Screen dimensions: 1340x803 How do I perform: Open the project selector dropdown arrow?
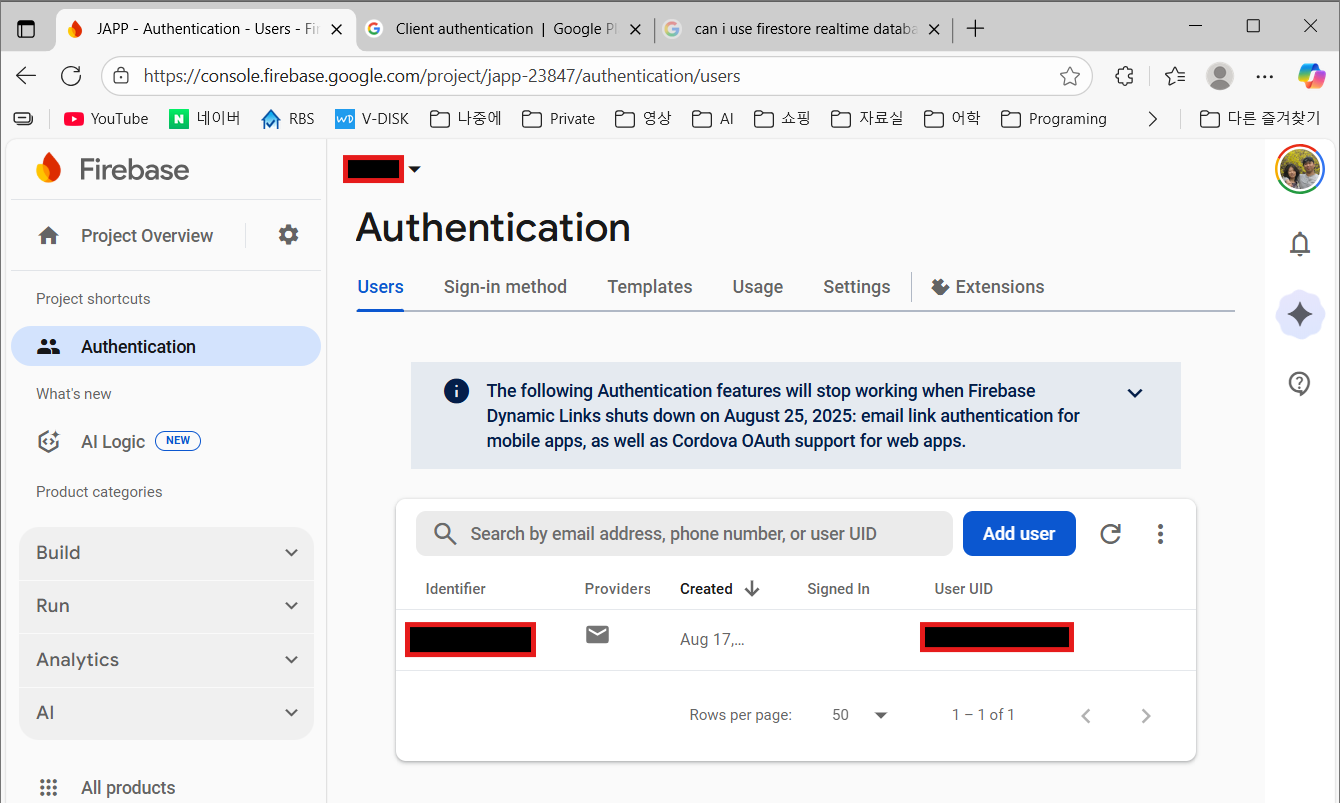414,170
